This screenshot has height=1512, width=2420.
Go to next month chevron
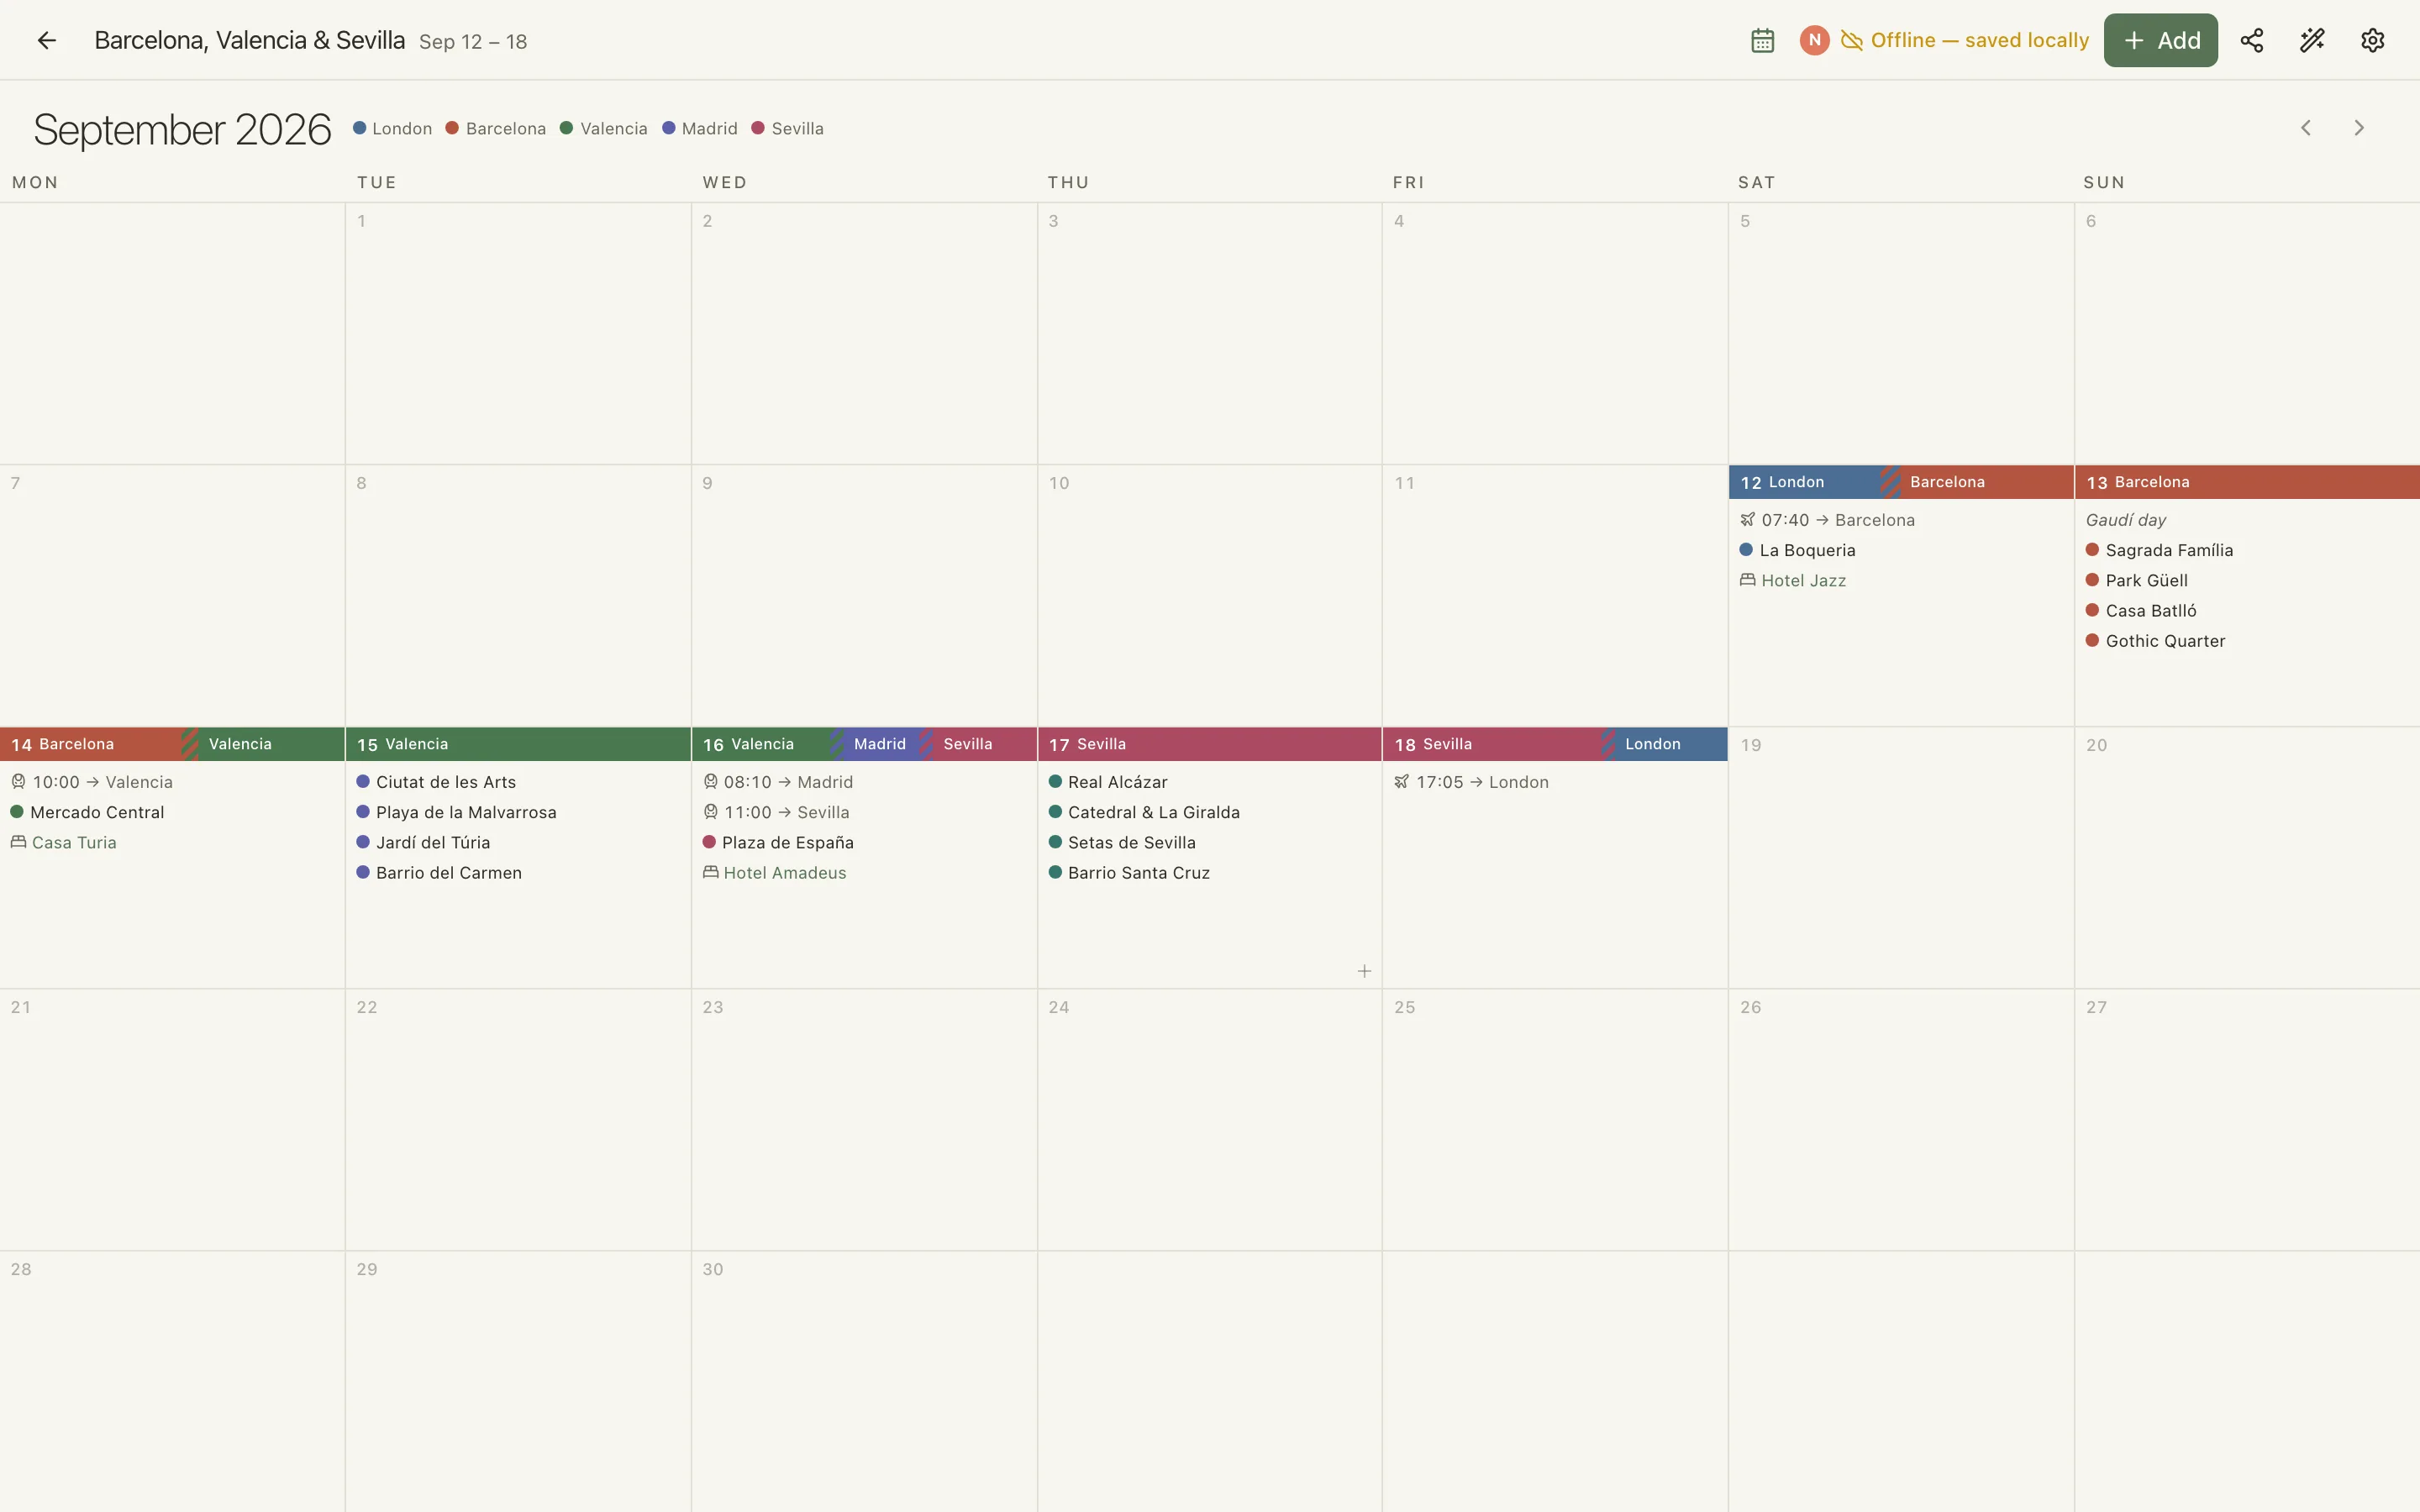coord(2358,128)
